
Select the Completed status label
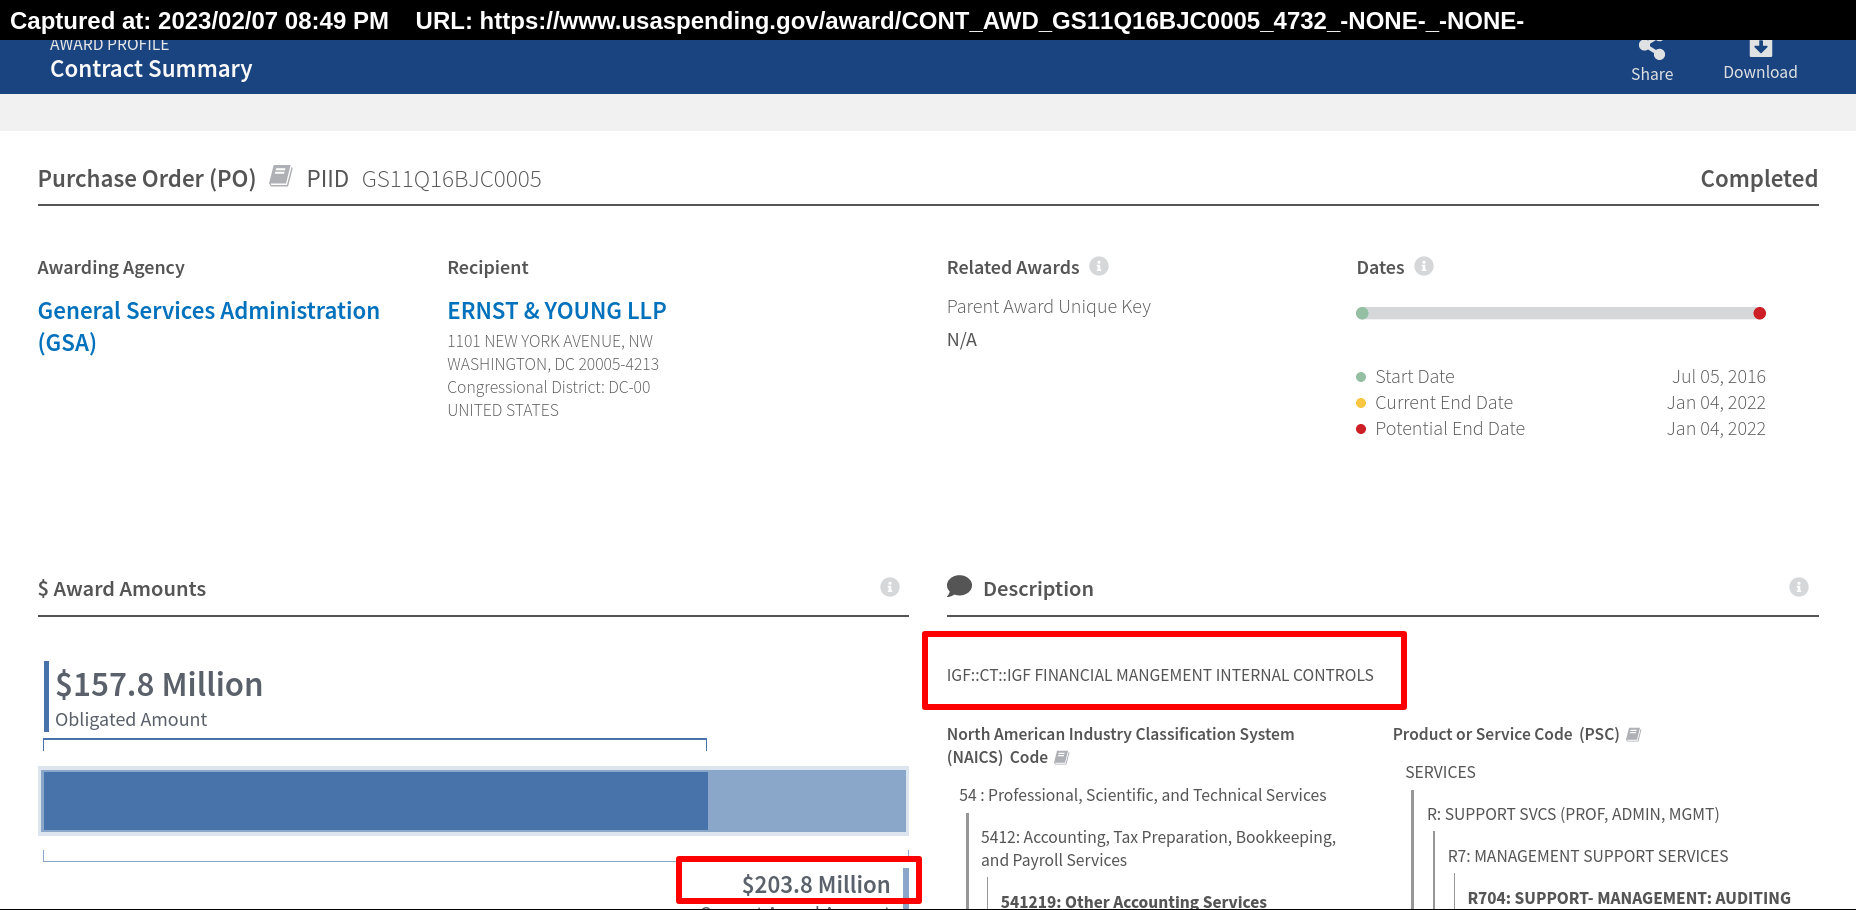[1759, 178]
